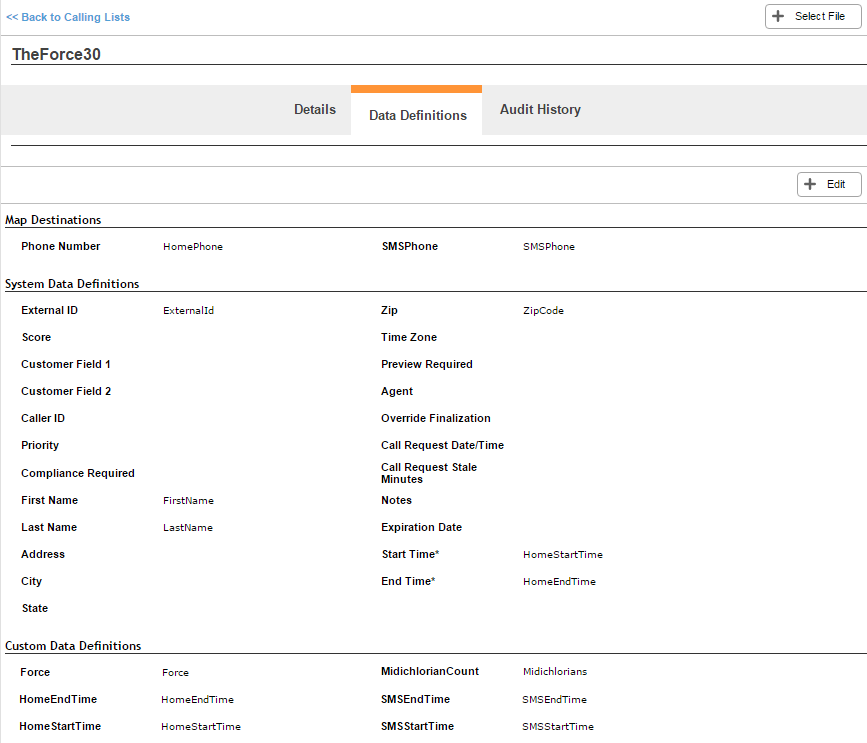The height and width of the screenshot is (743, 867).
Task: Select the End Time HomeEndTime value
Action: coord(559,582)
